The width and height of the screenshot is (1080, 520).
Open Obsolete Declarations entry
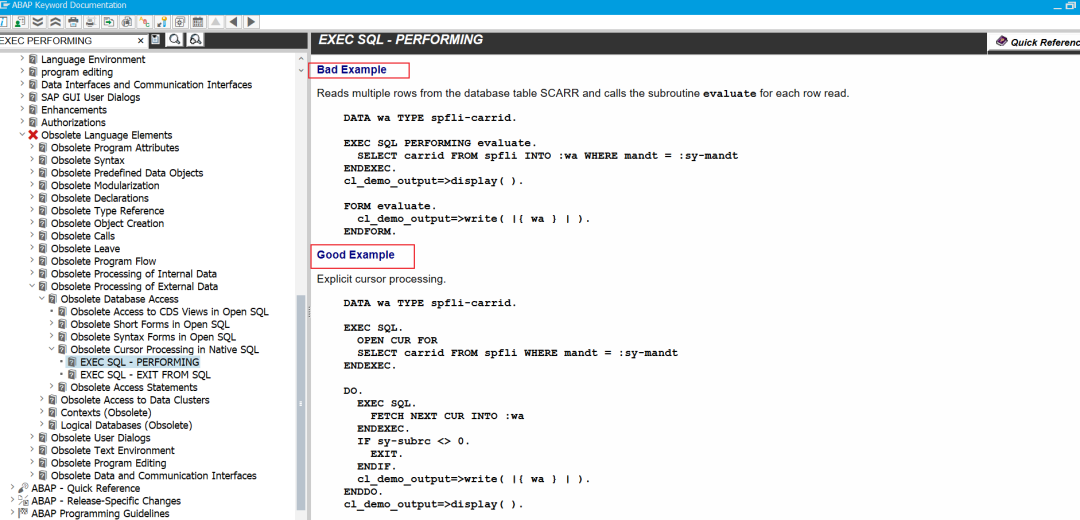(100, 198)
